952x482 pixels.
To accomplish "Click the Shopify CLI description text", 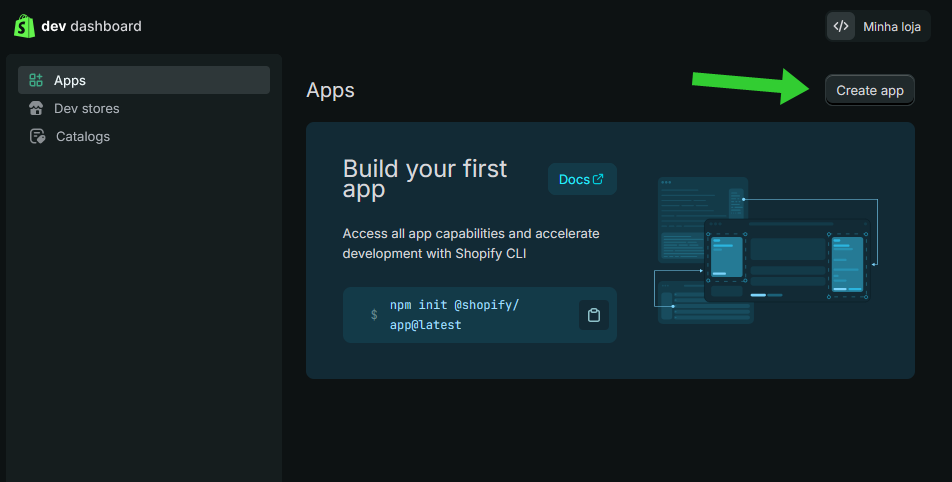I will 470,243.
